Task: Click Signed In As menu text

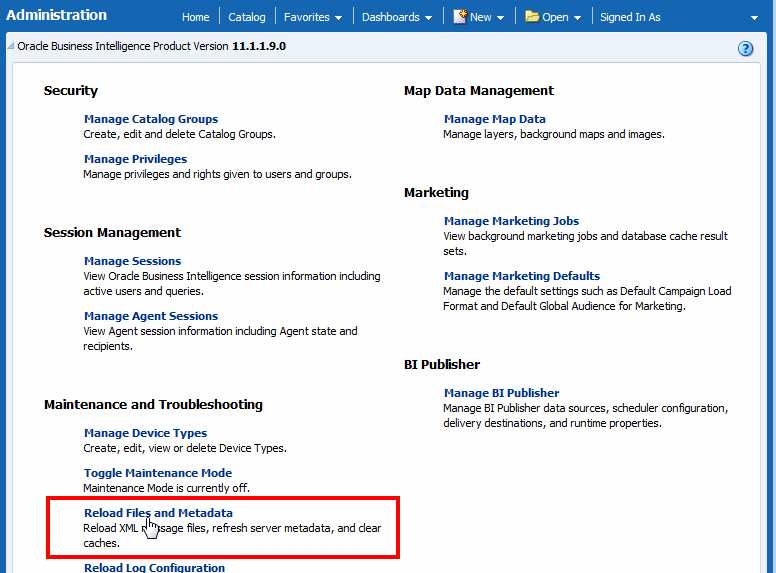Action: click(x=630, y=17)
